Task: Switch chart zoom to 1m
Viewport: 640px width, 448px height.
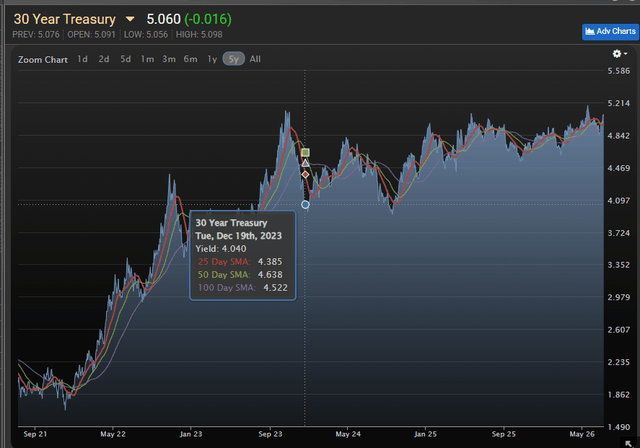Action: [x=147, y=59]
